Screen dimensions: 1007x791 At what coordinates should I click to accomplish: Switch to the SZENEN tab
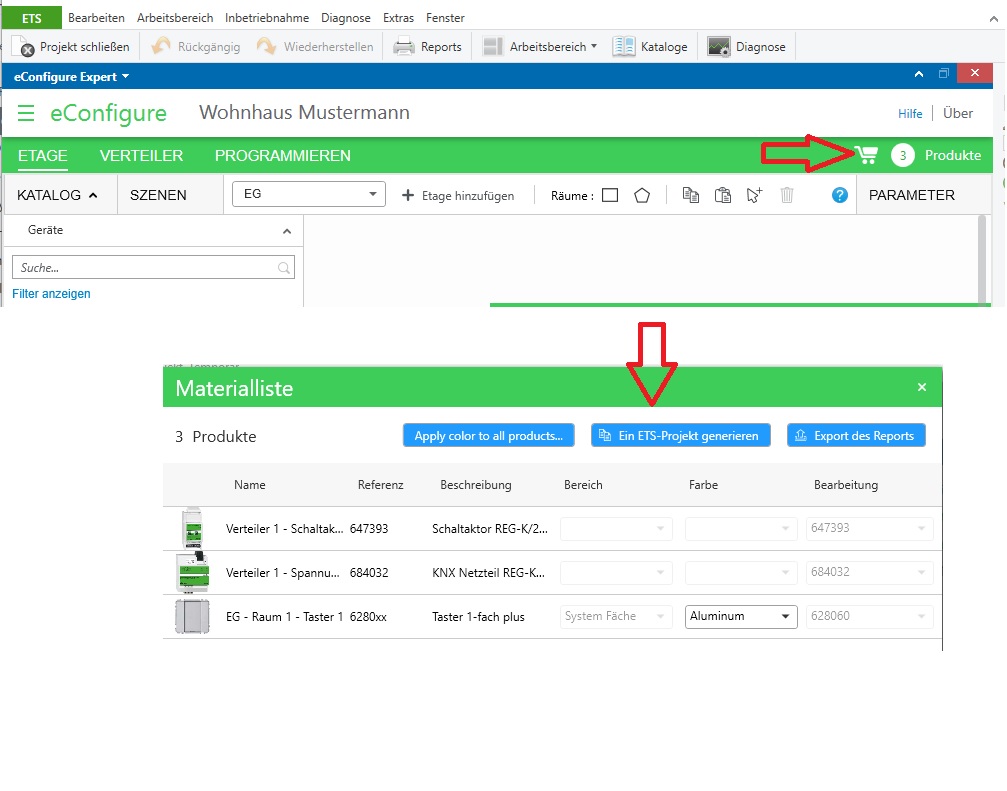pos(158,195)
